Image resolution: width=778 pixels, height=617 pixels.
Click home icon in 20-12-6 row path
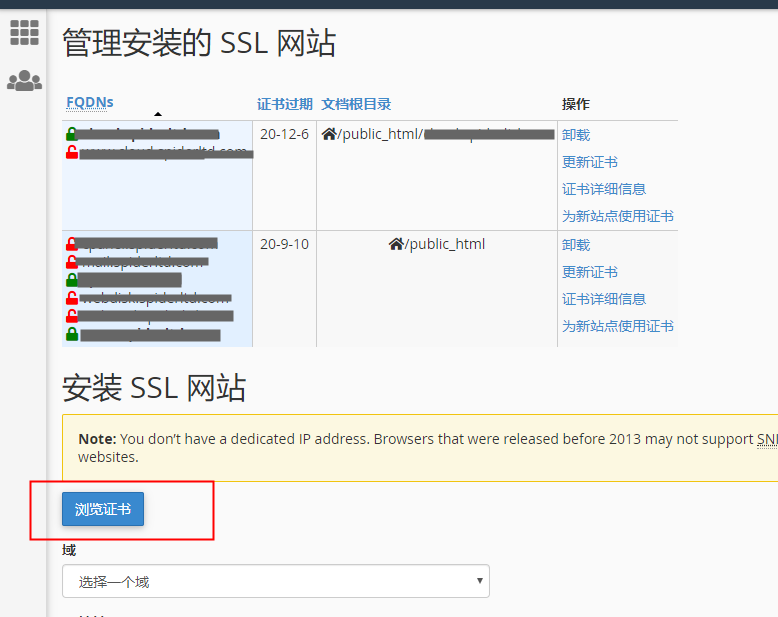(x=329, y=134)
